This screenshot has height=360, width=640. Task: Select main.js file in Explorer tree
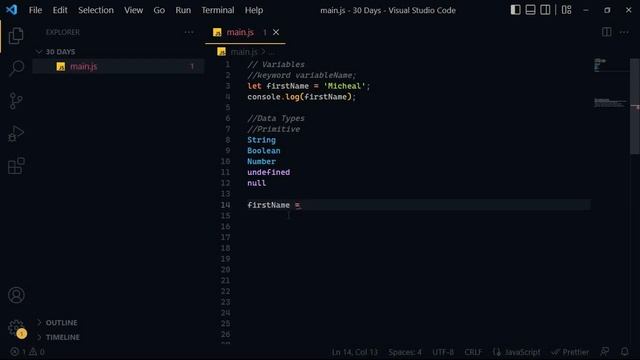(x=118, y=66)
